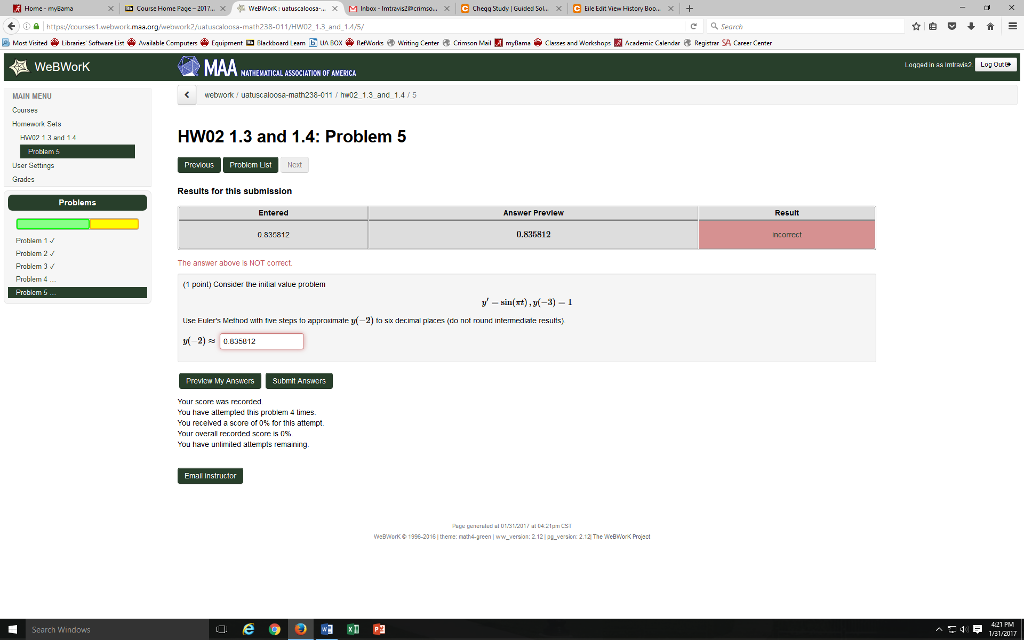Viewport: 1024px width, 640px height.
Task: Click the Submit Answers button
Action: pos(299,381)
